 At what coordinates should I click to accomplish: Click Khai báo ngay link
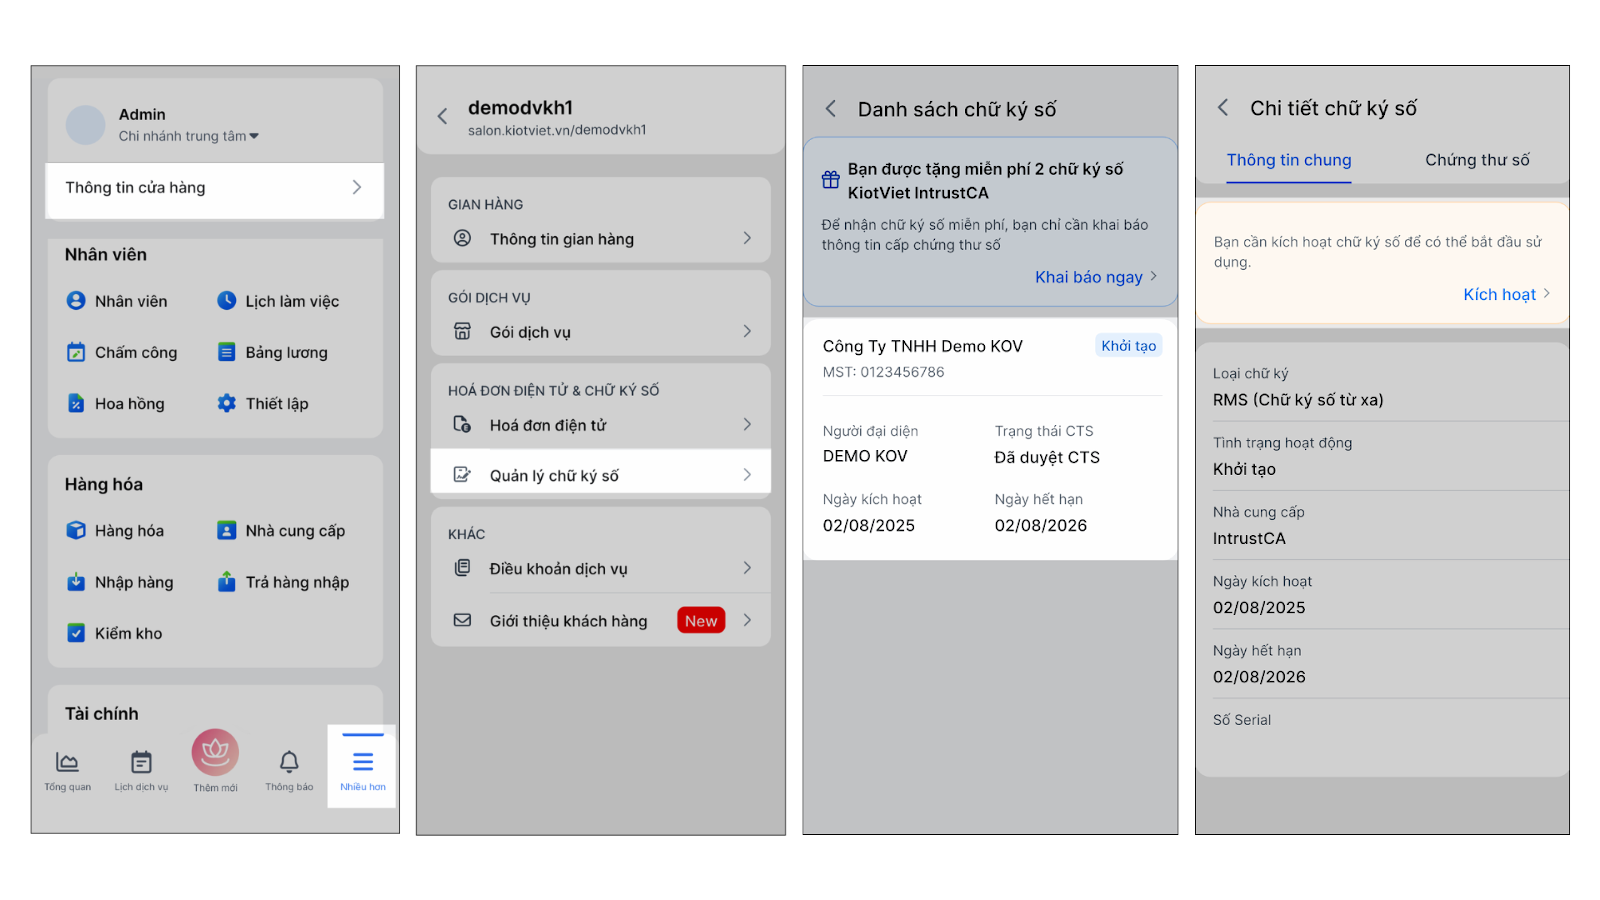[1096, 277]
